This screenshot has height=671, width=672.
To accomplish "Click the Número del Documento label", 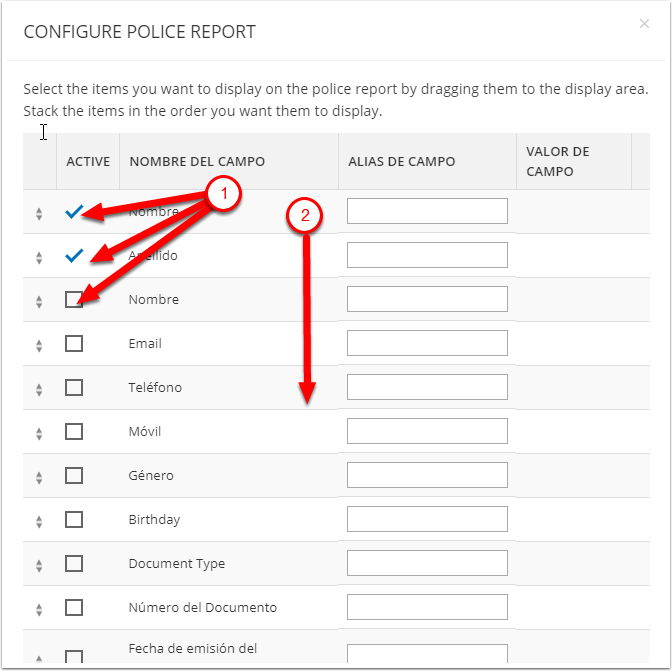I will pyautogui.click(x=203, y=608).
